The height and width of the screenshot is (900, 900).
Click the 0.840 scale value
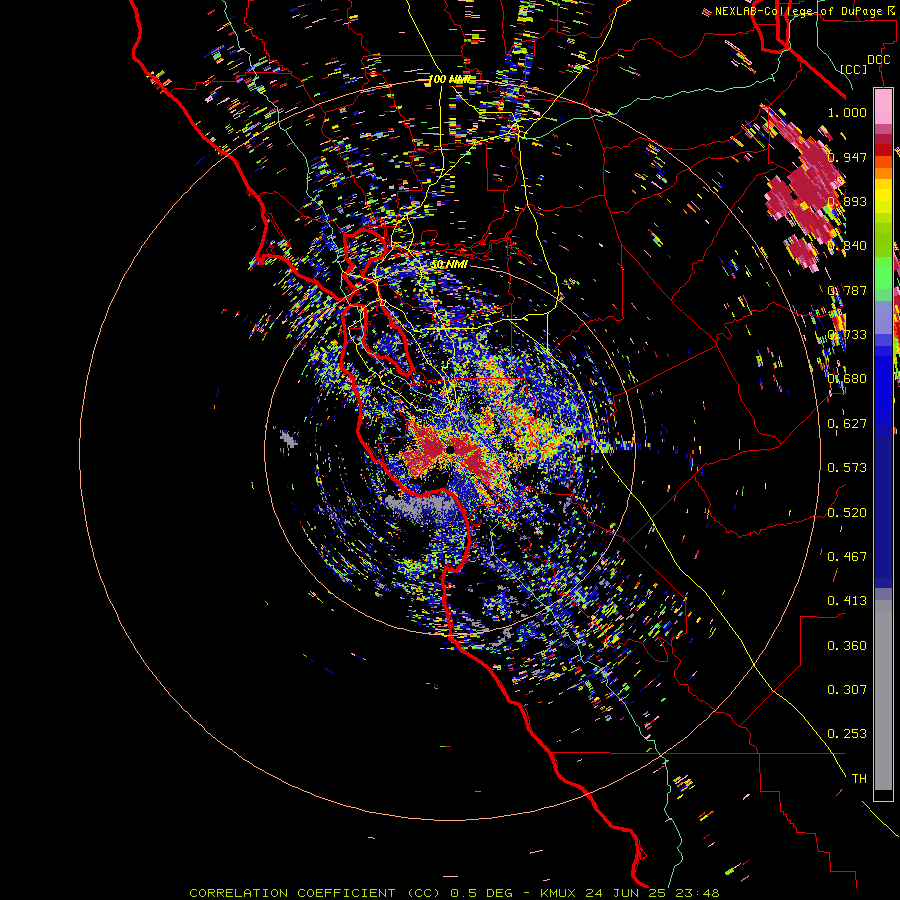click(847, 246)
